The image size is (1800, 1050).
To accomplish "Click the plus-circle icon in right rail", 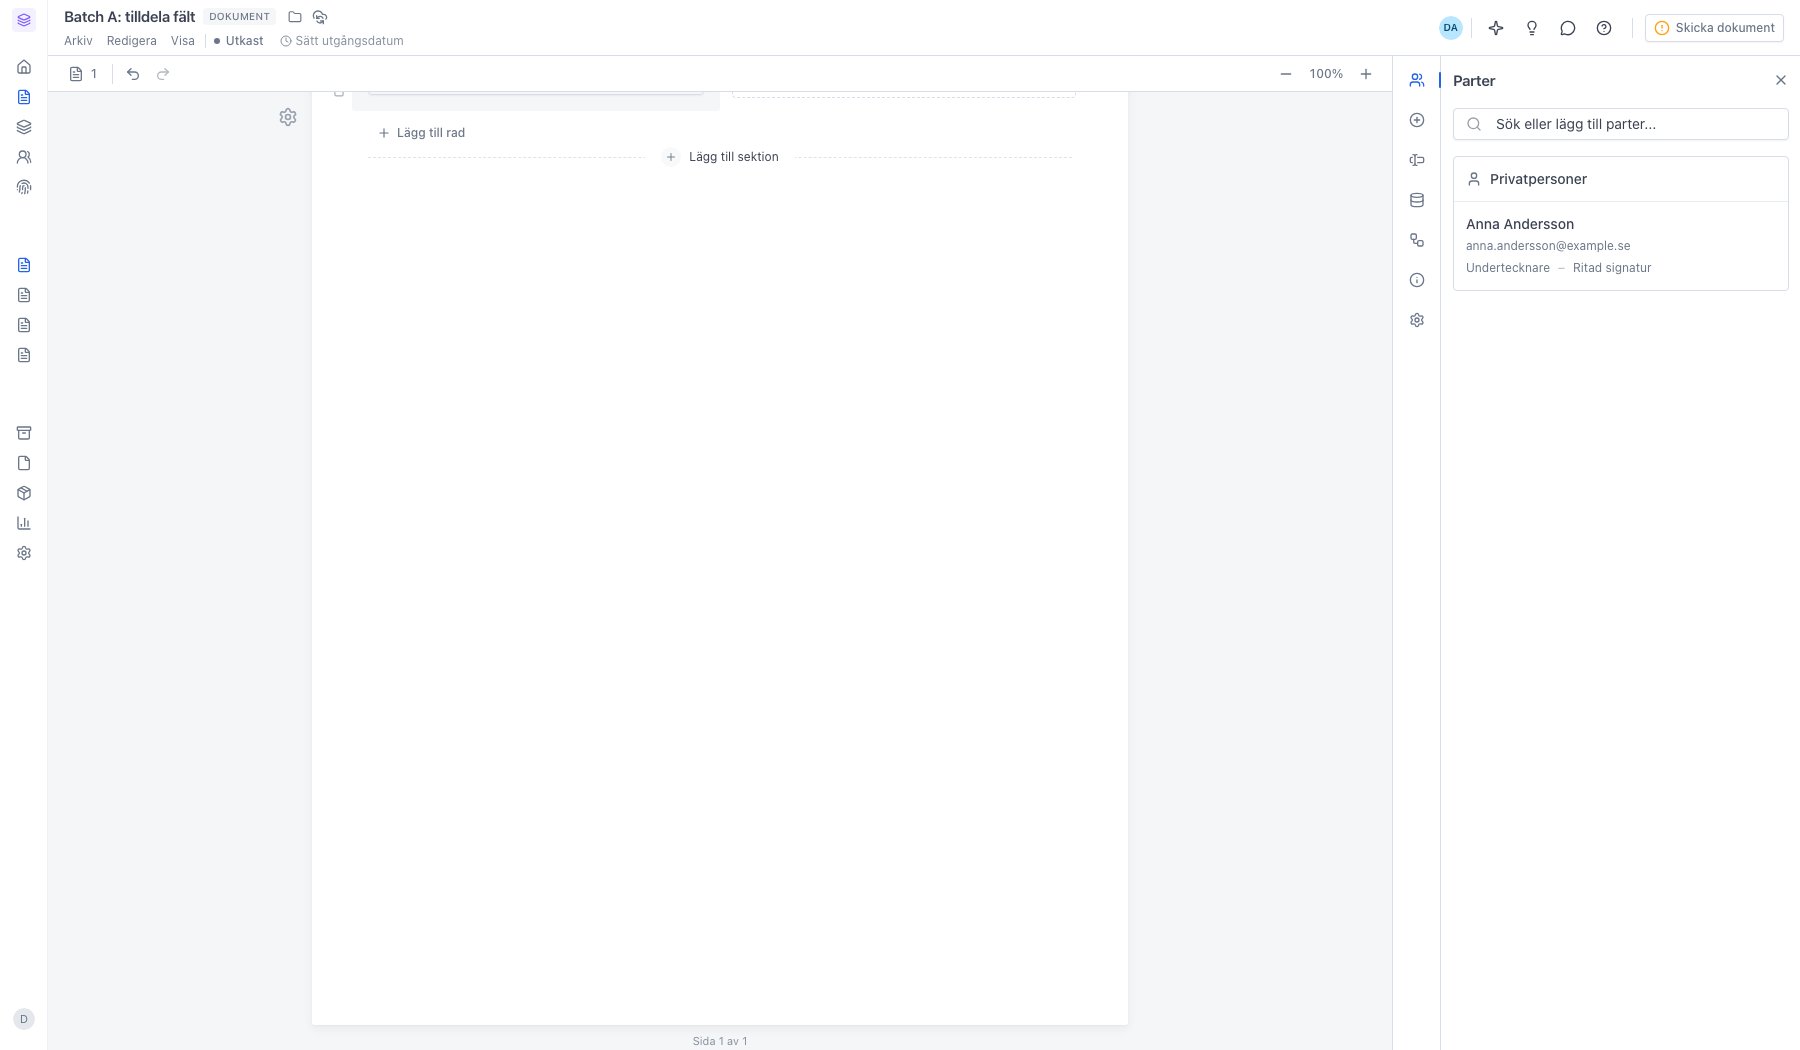I will coord(1417,120).
